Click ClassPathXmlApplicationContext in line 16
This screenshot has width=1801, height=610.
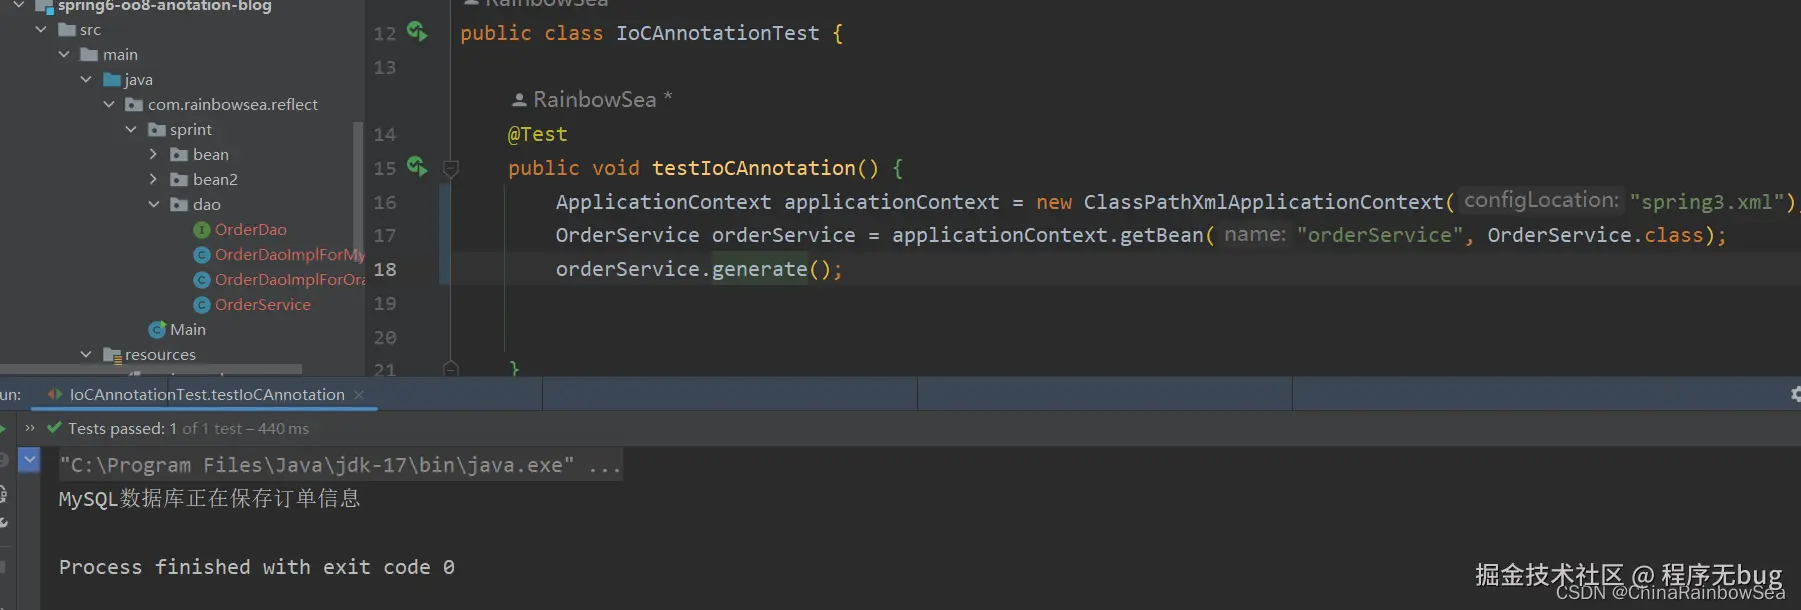1264,202
